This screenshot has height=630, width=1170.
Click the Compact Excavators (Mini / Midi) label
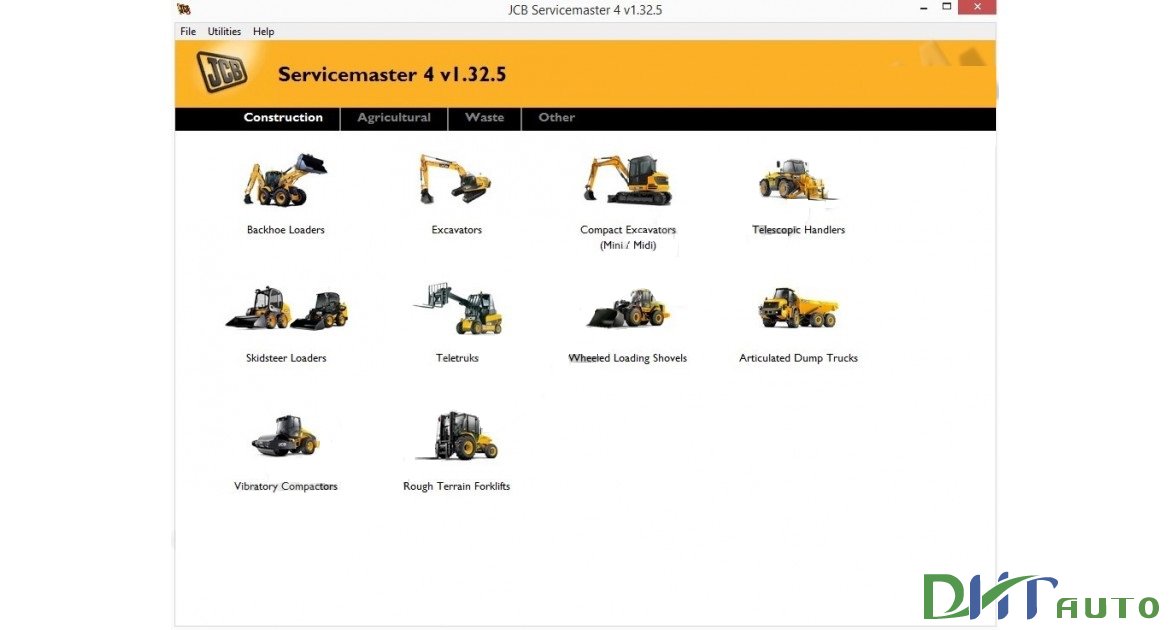628,237
